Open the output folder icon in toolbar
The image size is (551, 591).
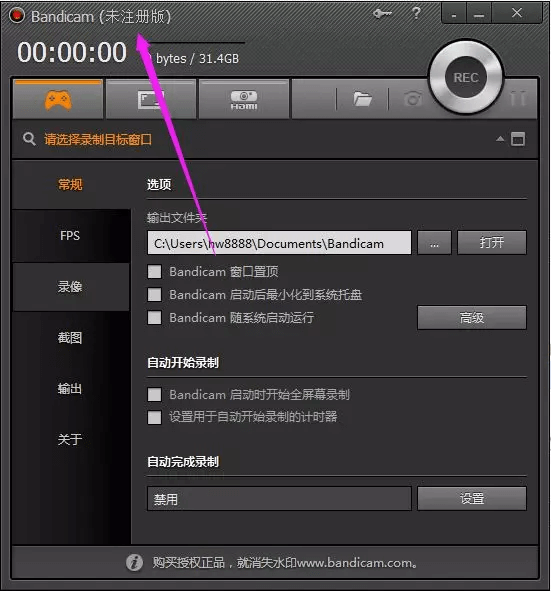(362, 99)
